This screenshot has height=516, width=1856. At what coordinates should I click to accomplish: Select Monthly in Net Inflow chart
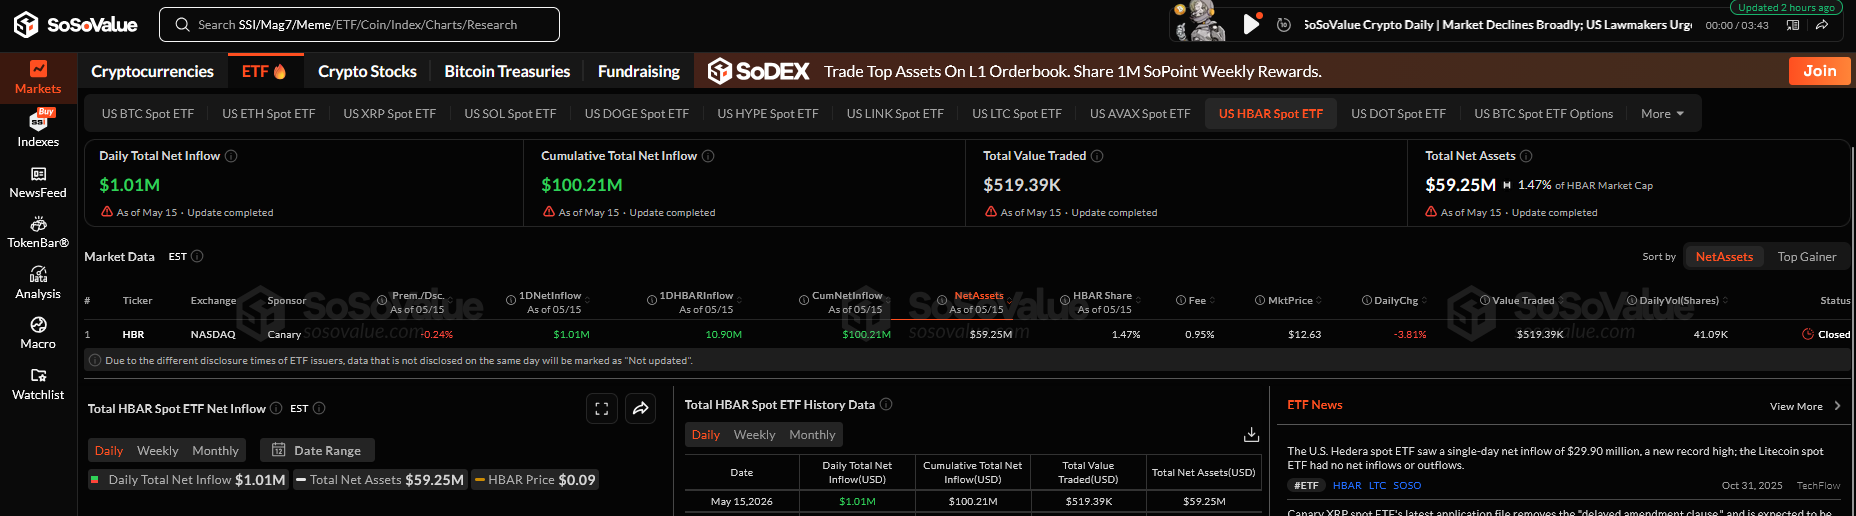[x=215, y=451]
